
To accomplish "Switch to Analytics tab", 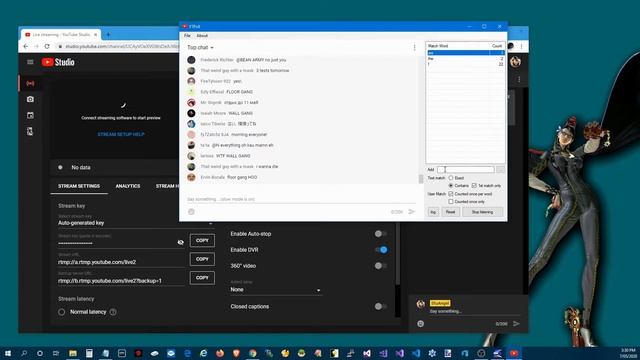I will tap(128, 186).
